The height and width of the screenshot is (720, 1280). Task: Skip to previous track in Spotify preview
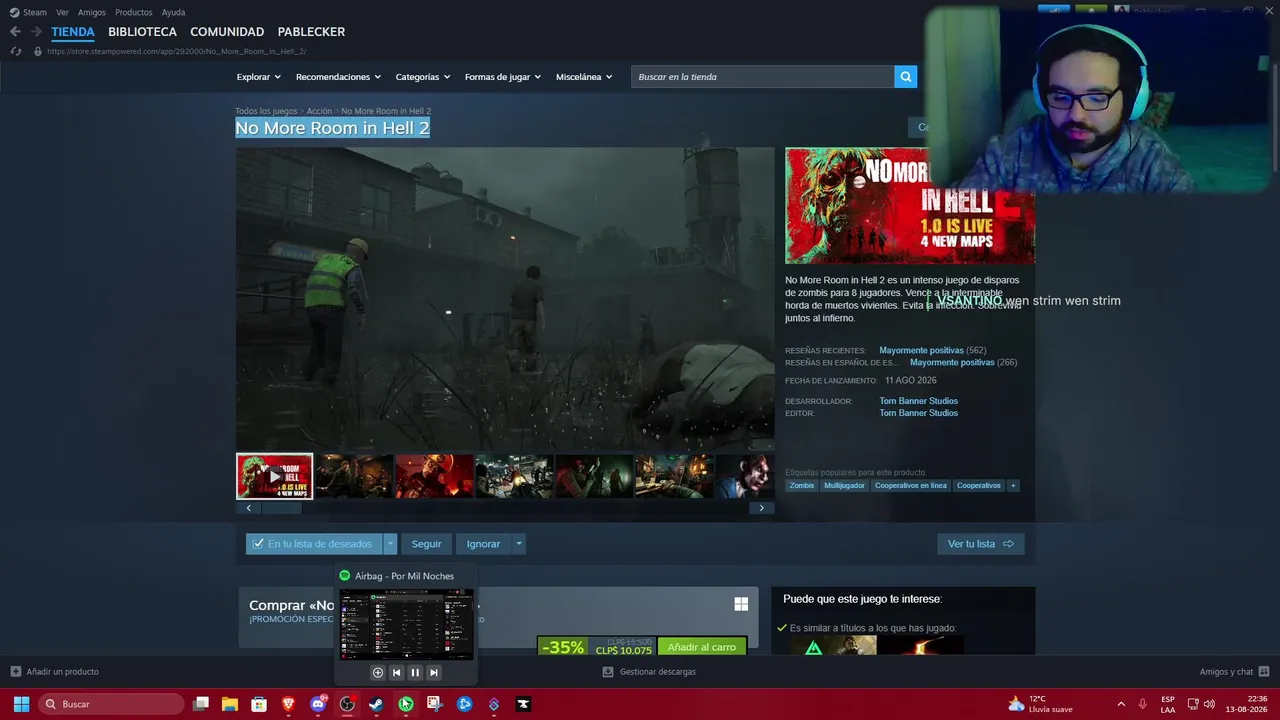click(x=396, y=673)
